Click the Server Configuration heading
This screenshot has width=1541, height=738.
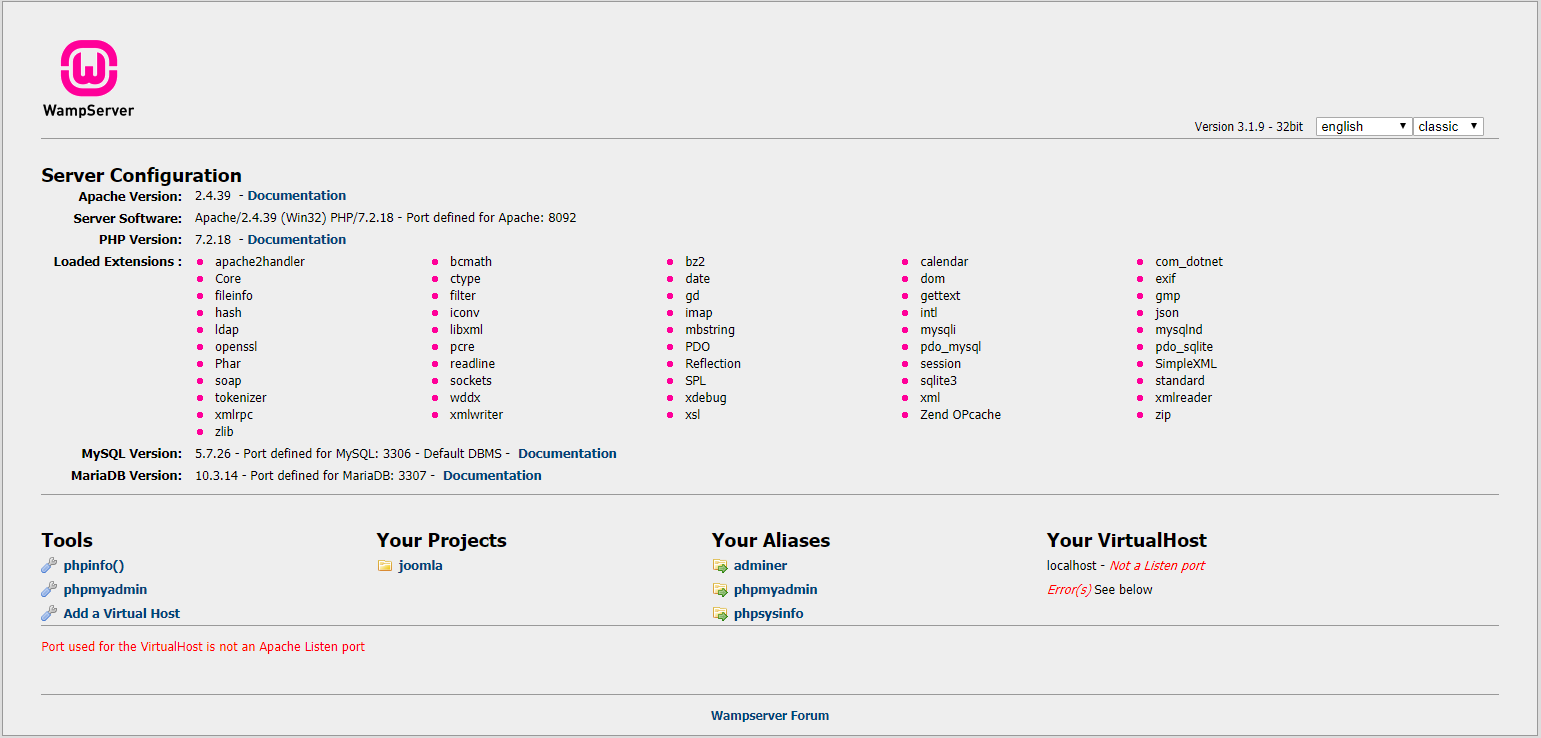coord(141,175)
